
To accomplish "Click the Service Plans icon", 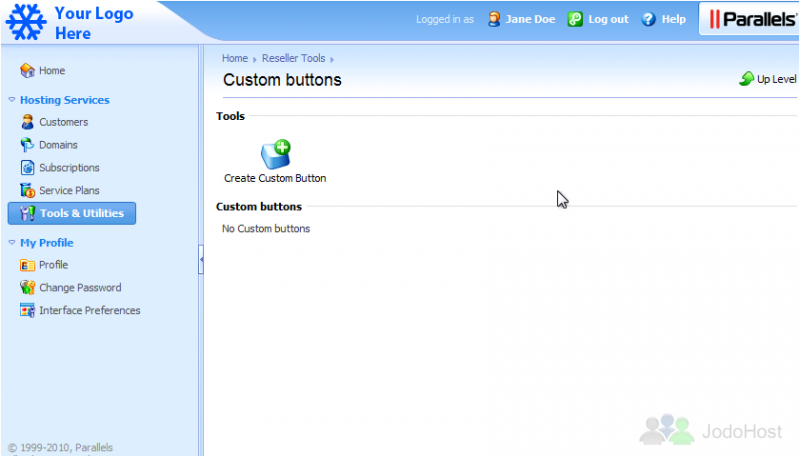I will [x=27, y=190].
